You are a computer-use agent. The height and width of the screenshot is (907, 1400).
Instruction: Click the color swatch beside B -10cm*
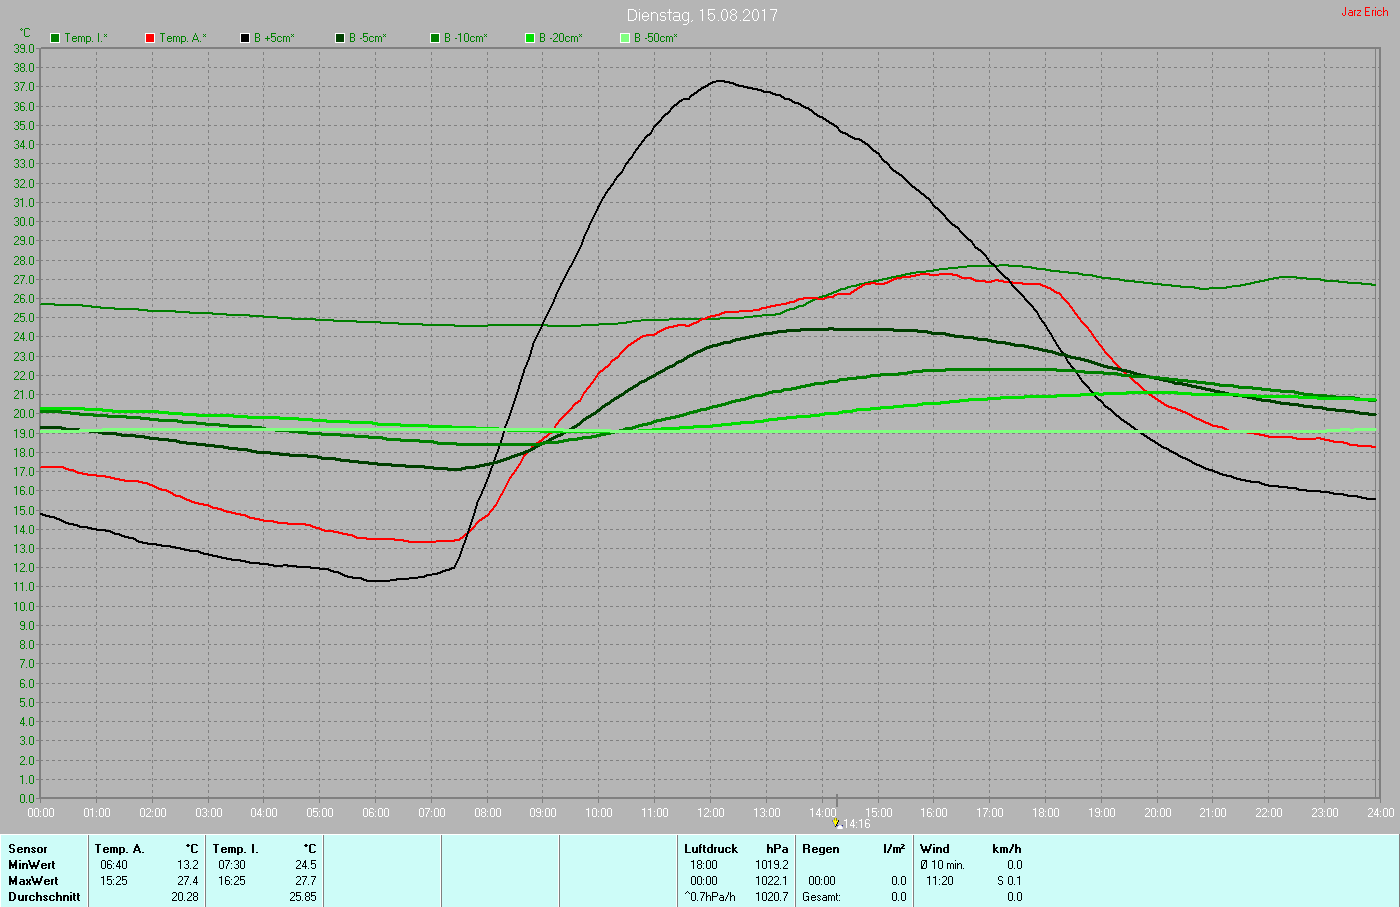pyautogui.click(x=435, y=38)
